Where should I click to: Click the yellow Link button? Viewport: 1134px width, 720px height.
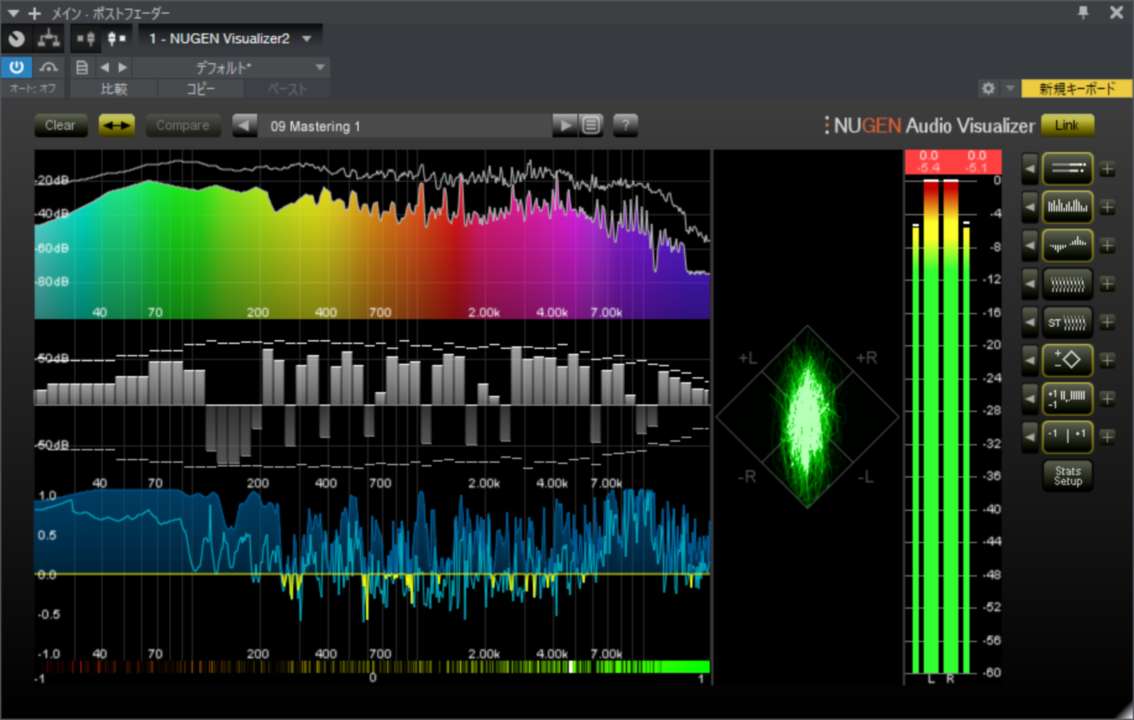point(1067,125)
